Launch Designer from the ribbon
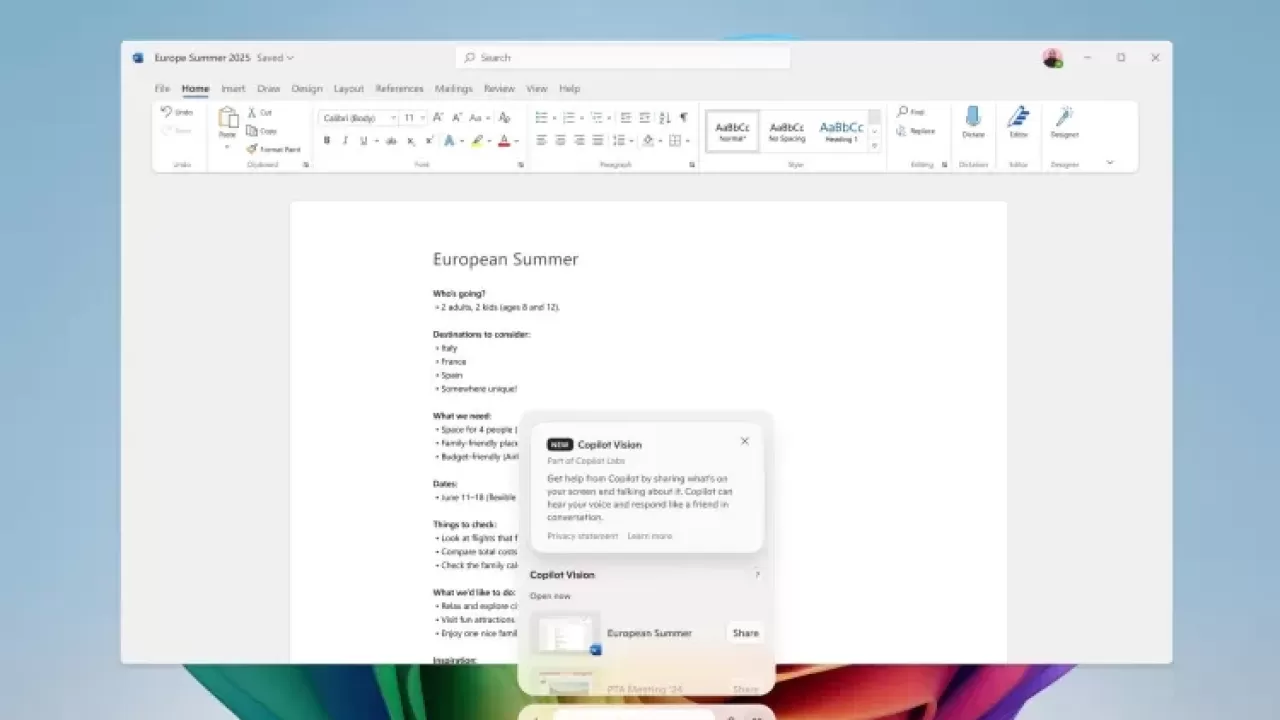 point(1064,118)
